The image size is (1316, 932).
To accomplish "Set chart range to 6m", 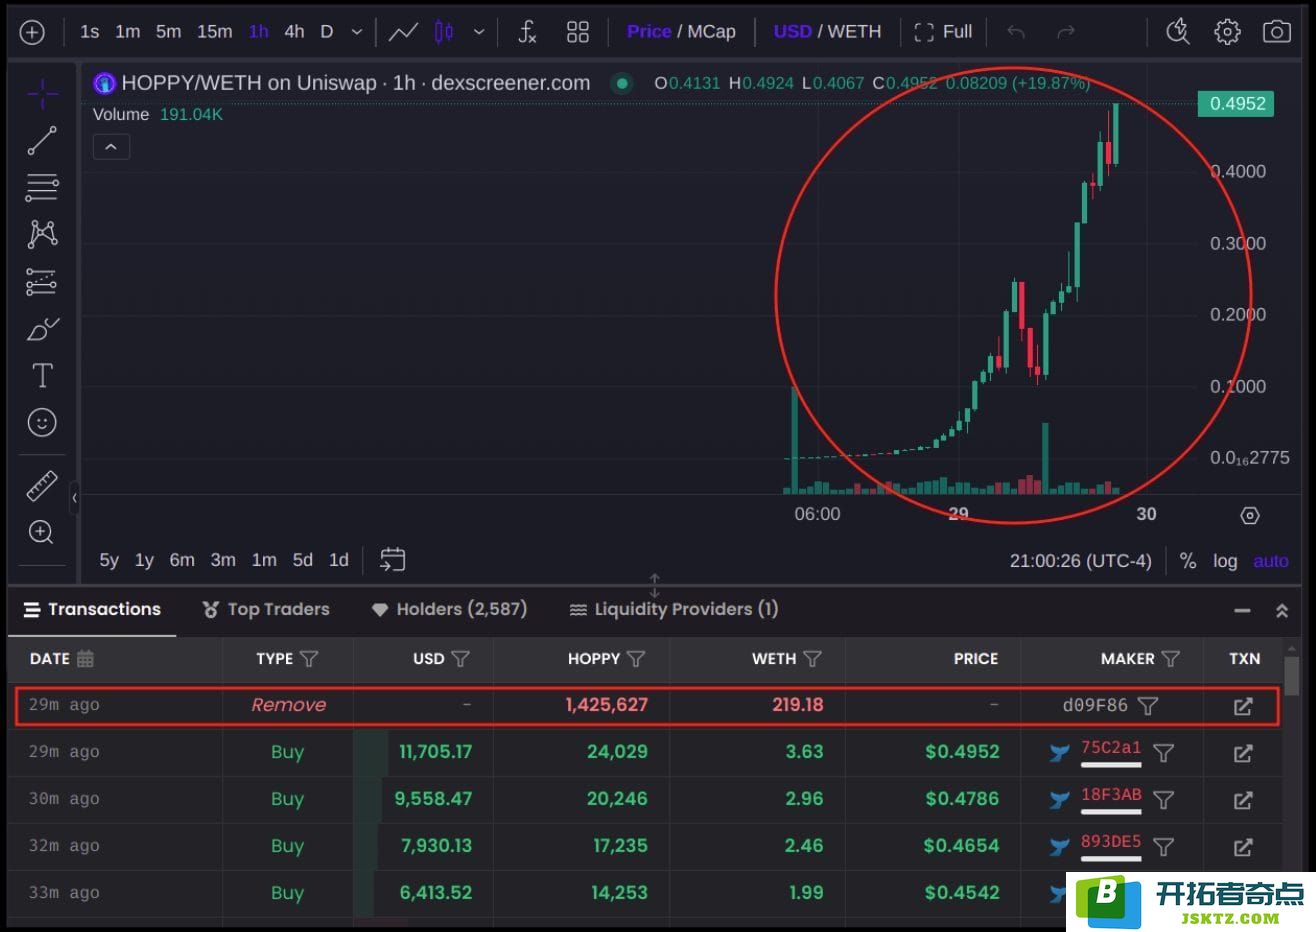I will 182,560.
